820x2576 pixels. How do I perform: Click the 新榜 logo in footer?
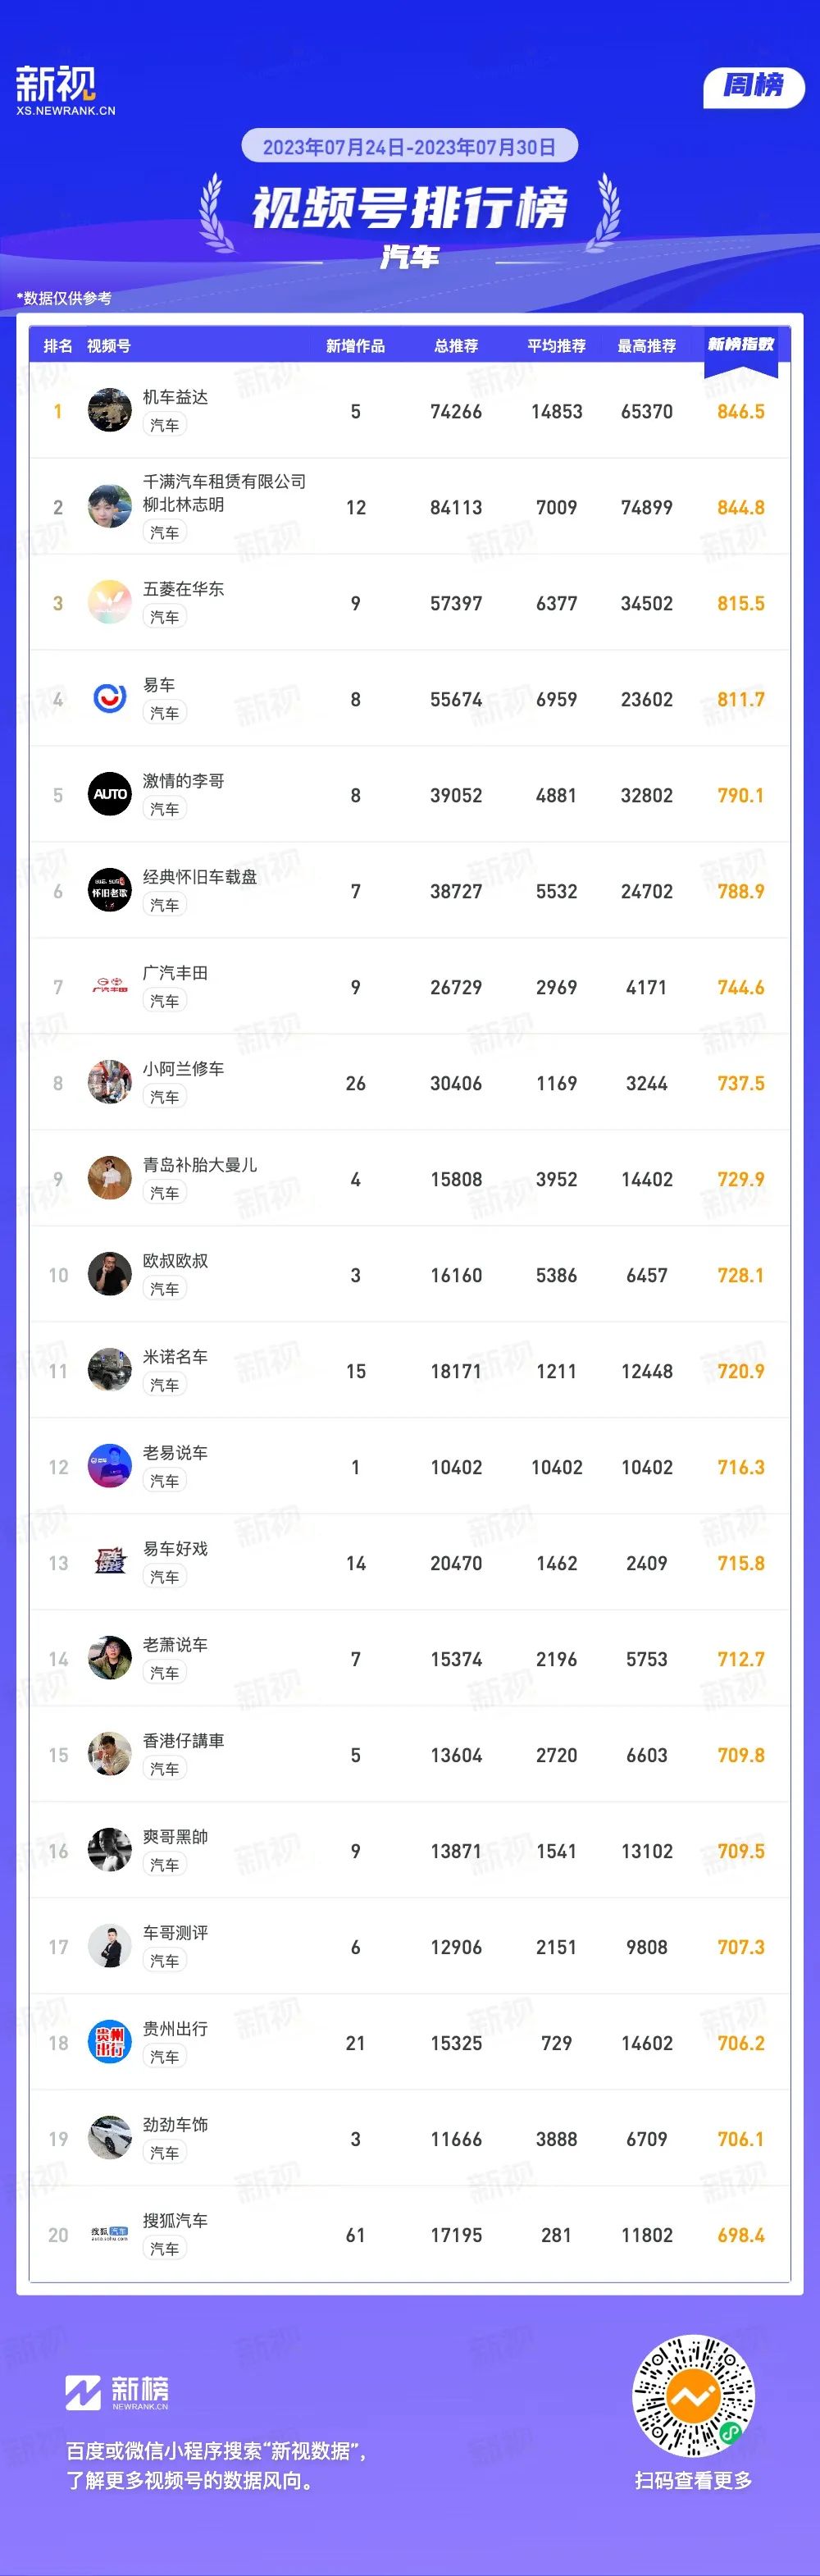coord(117,2392)
